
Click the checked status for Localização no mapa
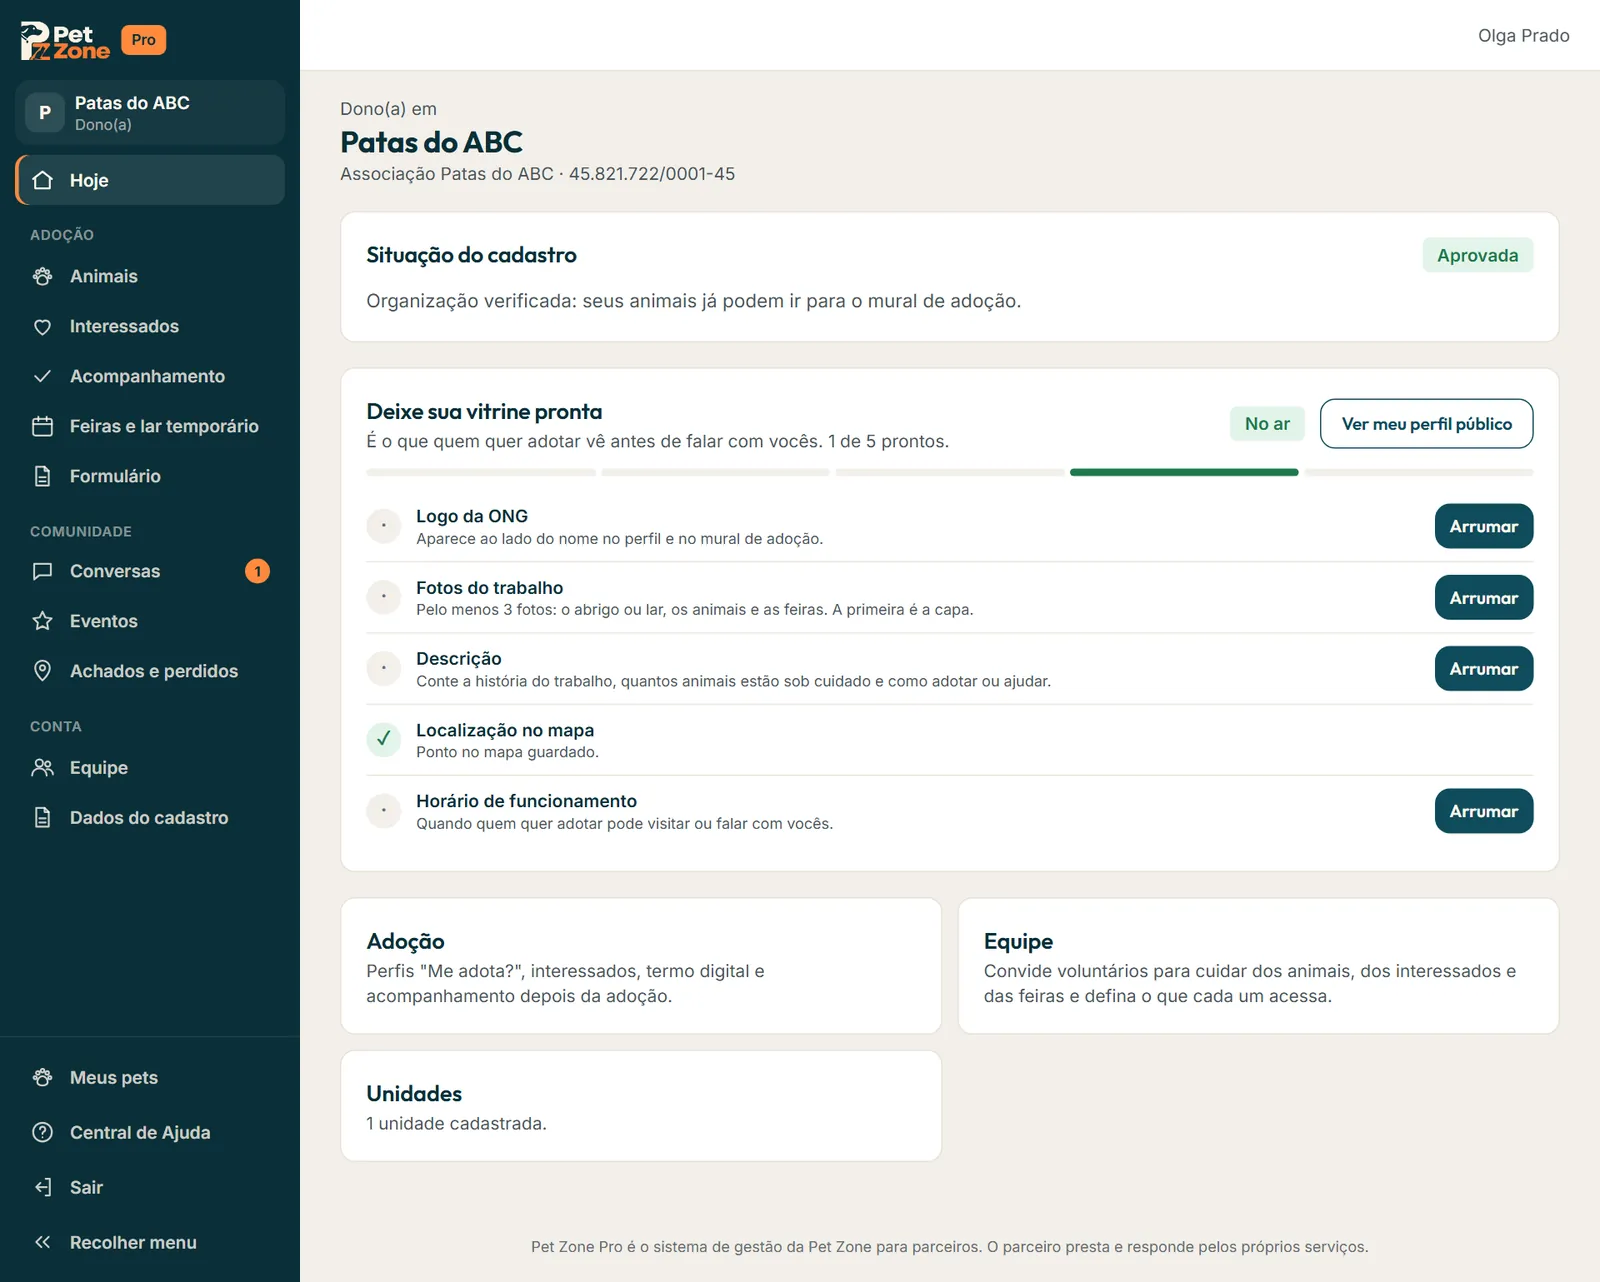[383, 740]
